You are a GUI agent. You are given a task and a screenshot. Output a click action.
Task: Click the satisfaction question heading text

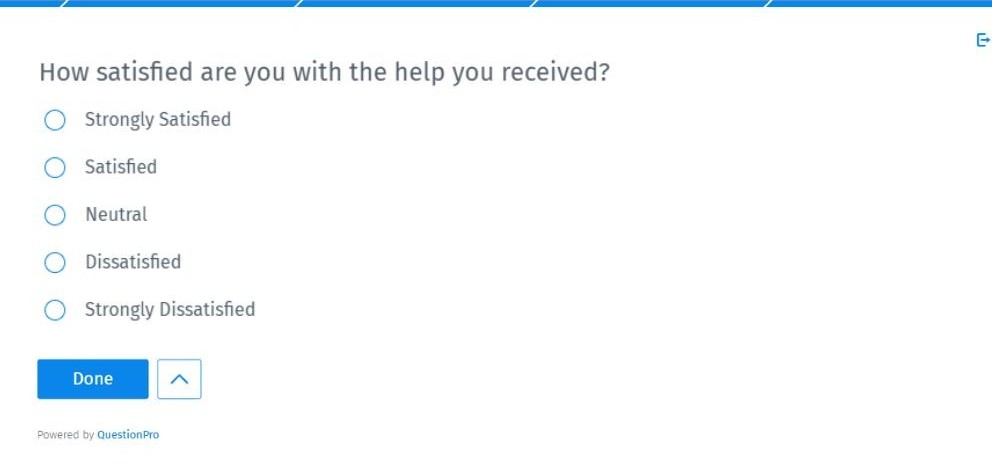coord(325,72)
